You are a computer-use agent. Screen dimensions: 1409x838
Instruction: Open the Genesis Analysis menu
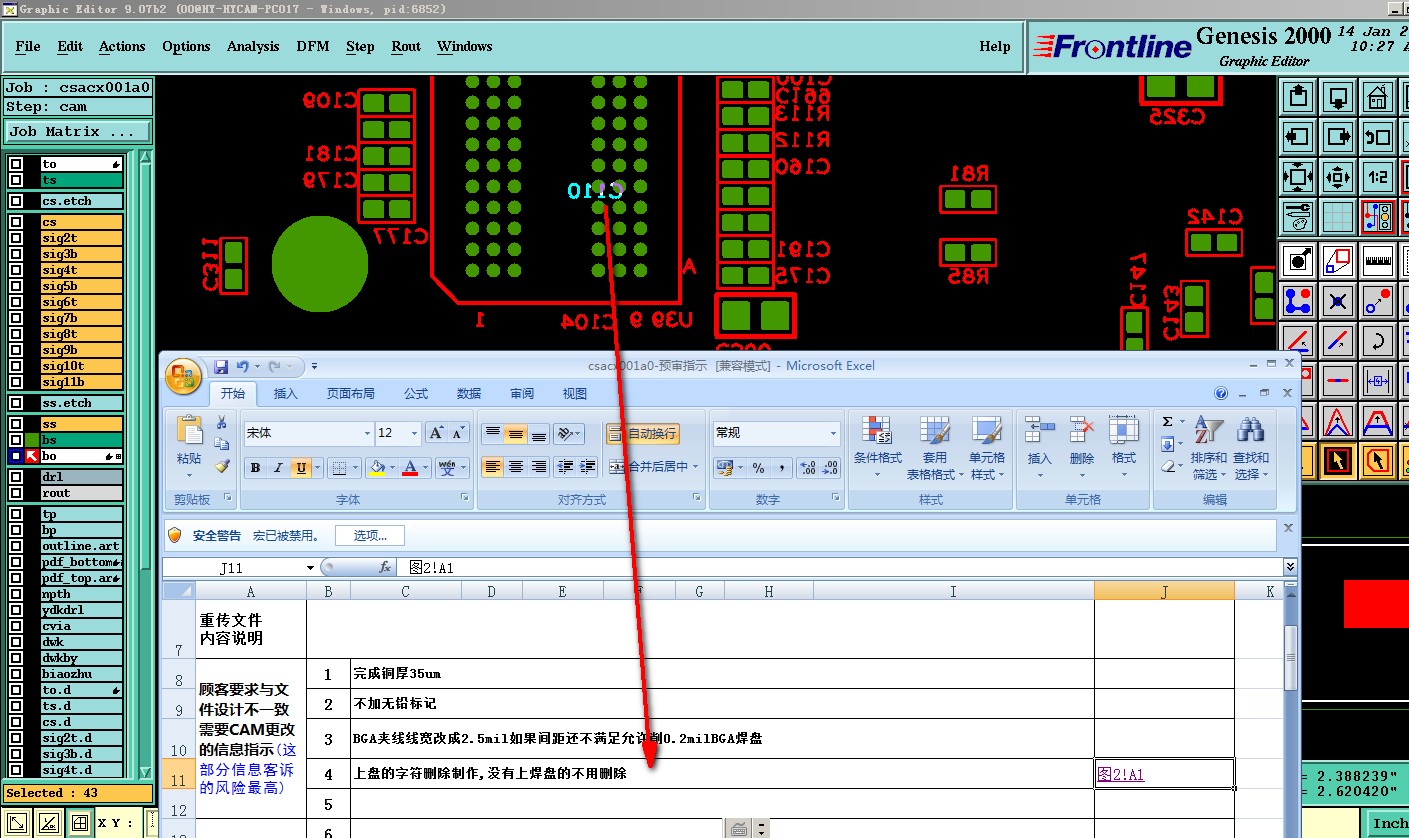[253, 46]
